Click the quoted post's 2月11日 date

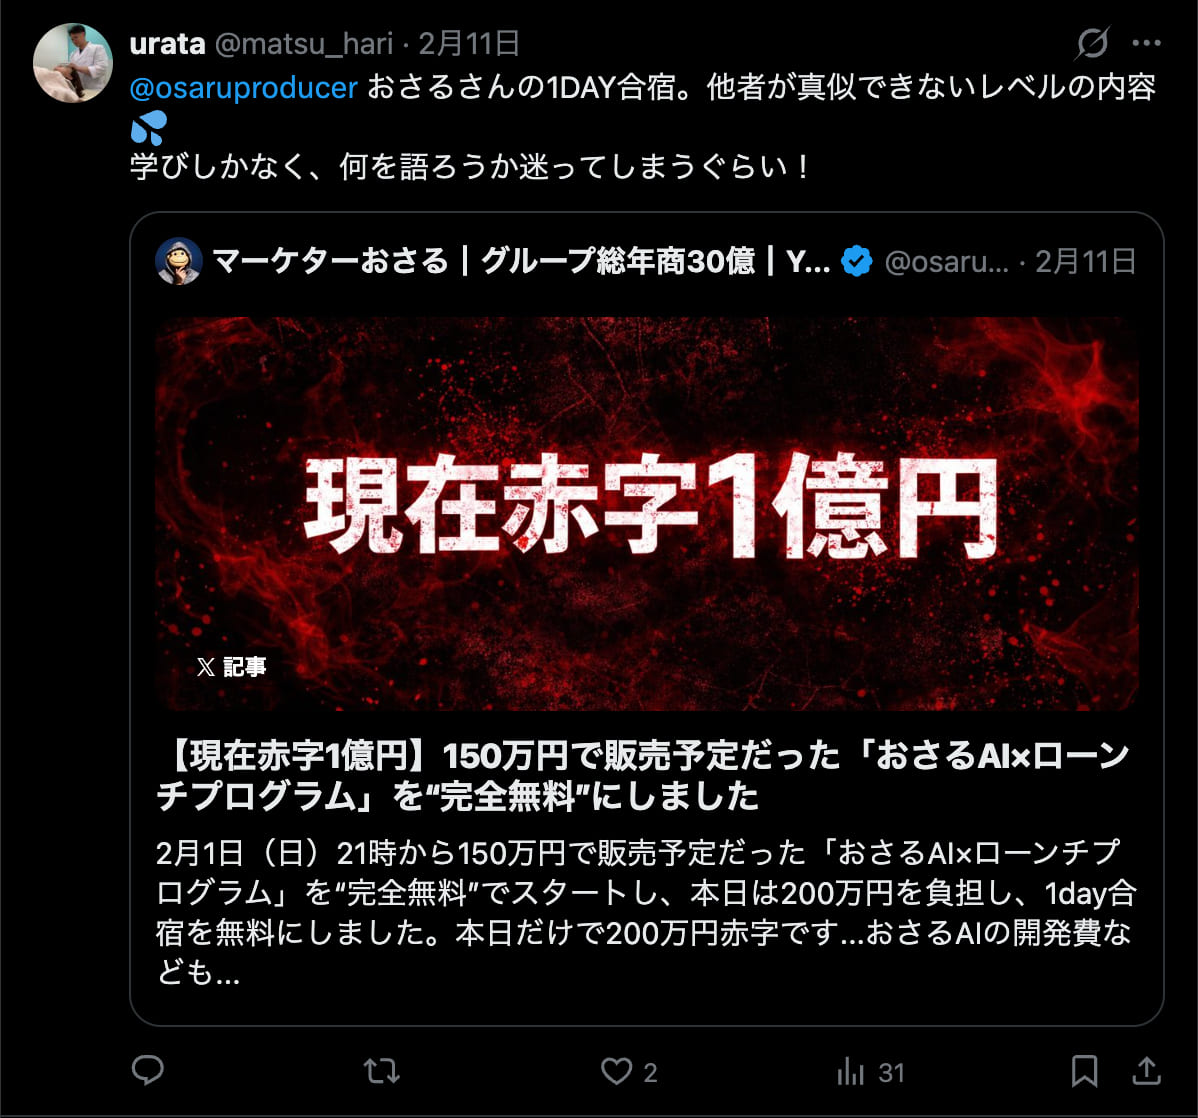(x=1086, y=262)
